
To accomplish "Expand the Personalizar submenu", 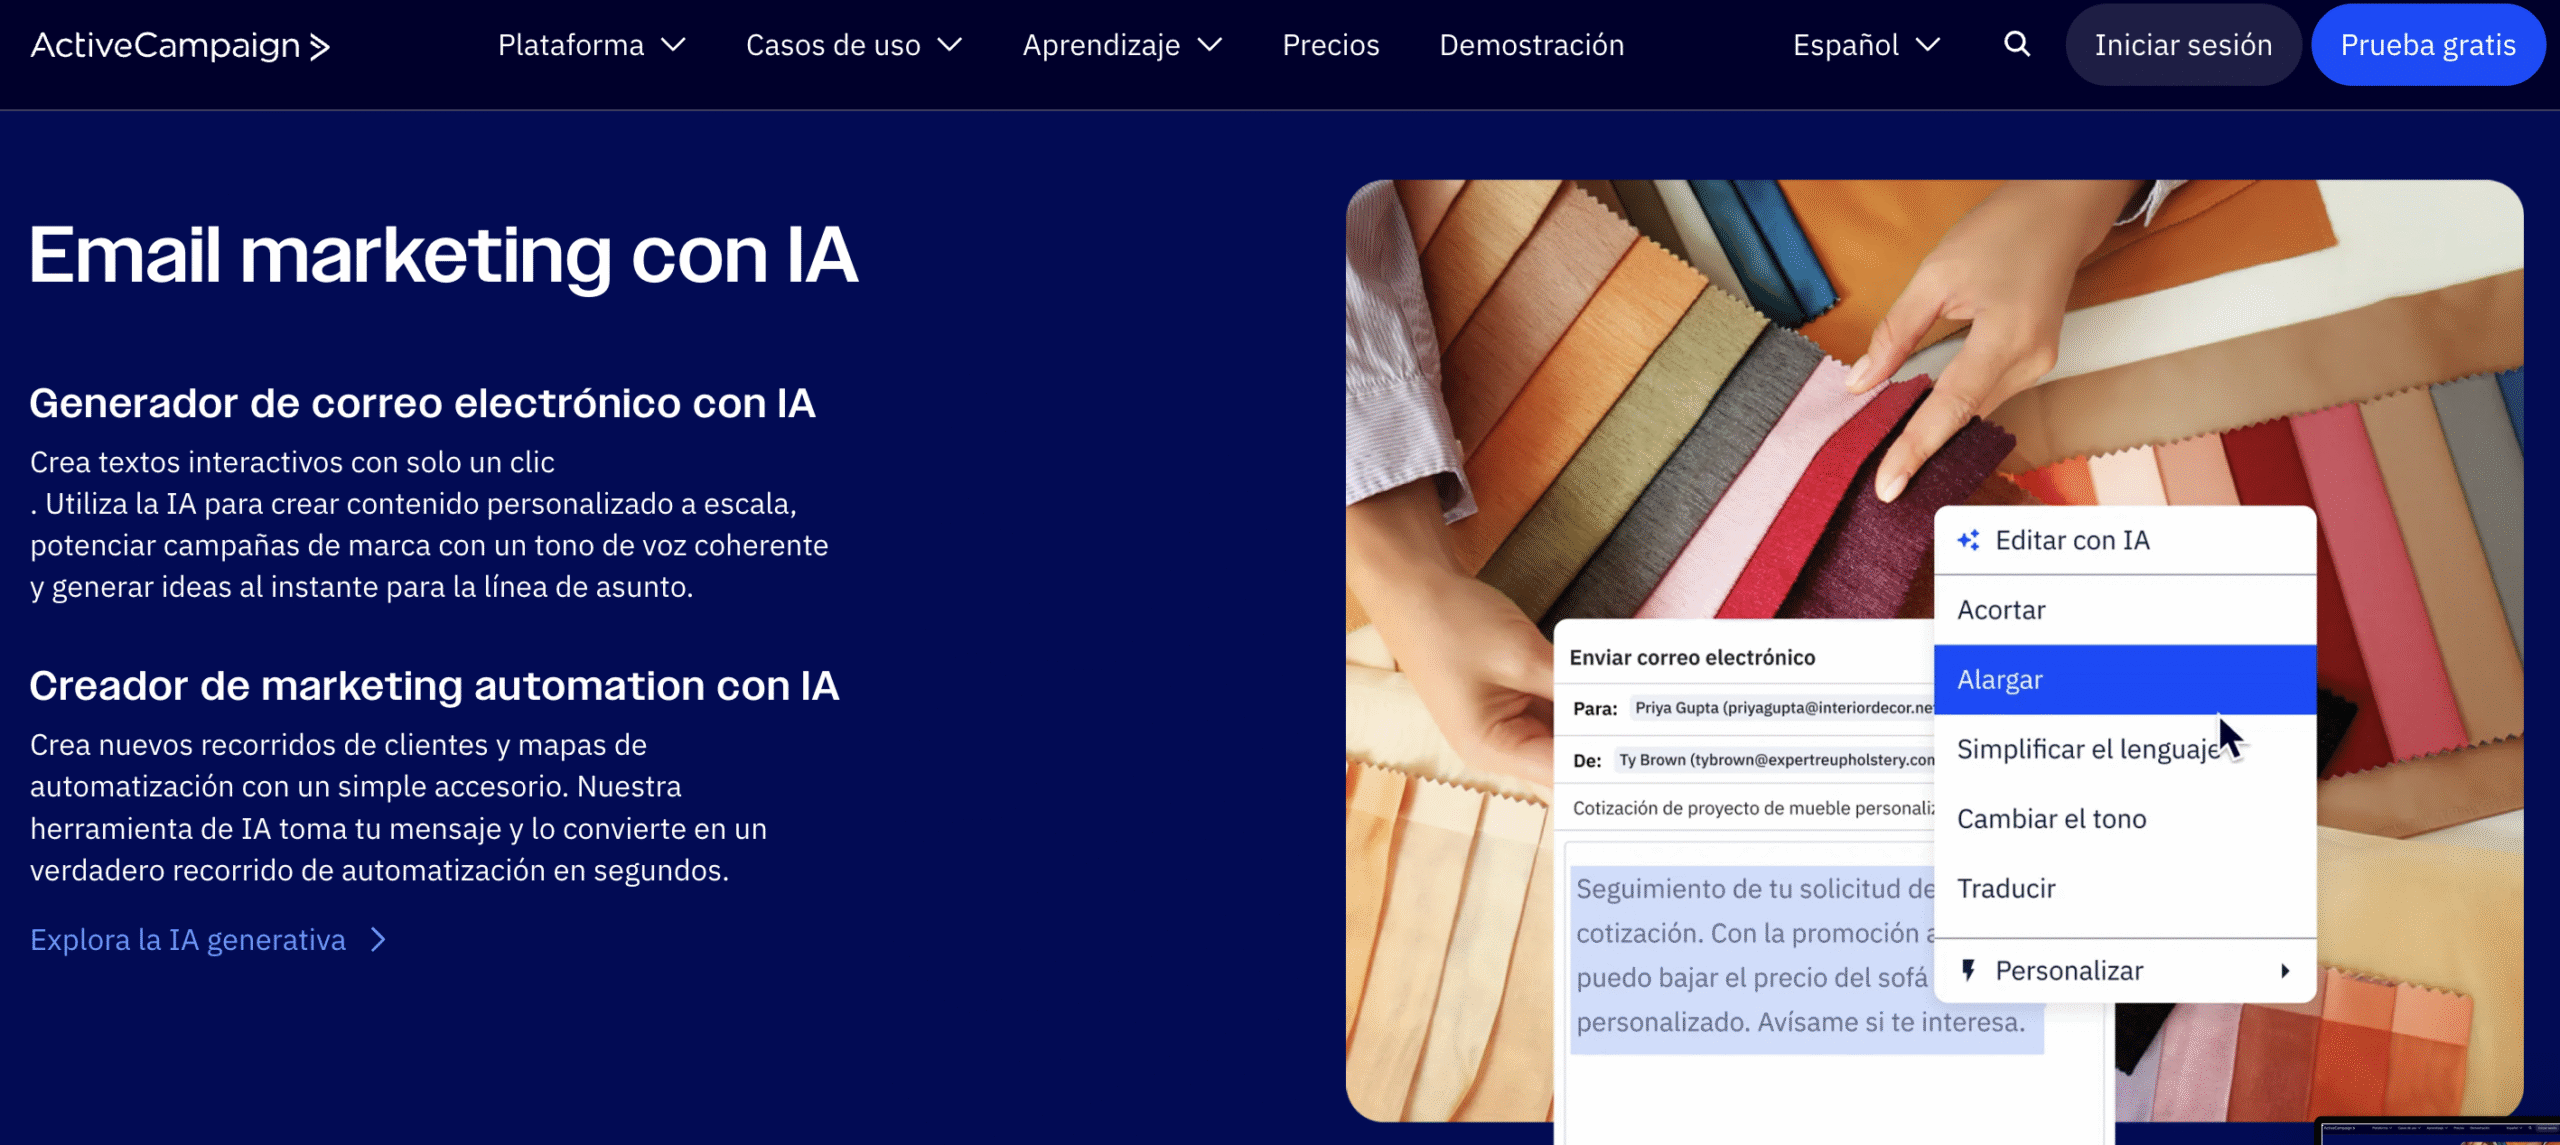I will [2285, 968].
